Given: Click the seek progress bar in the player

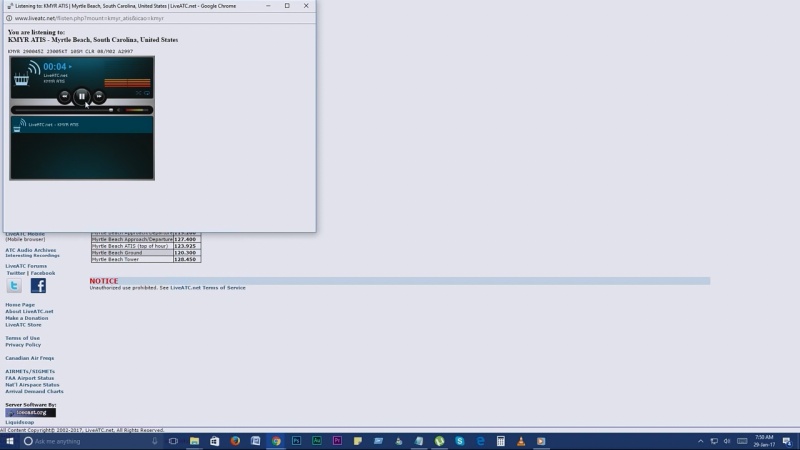Looking at the screenshot, I should 64,110.
